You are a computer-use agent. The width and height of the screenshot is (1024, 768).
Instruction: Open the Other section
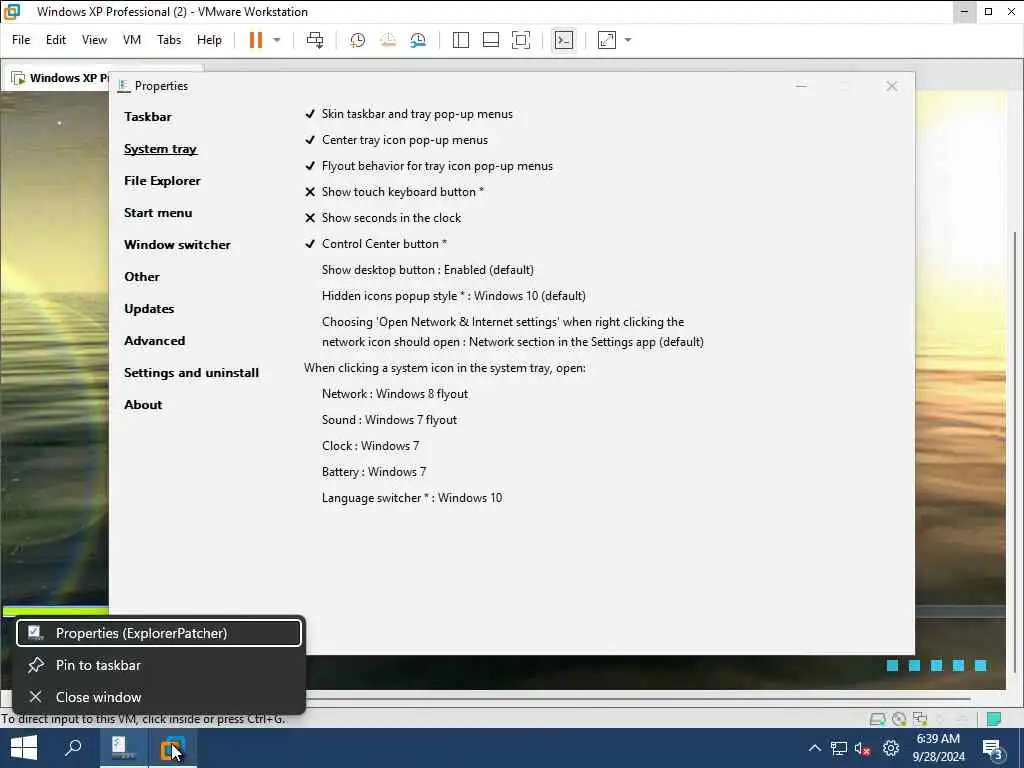(x=142, y=277)
